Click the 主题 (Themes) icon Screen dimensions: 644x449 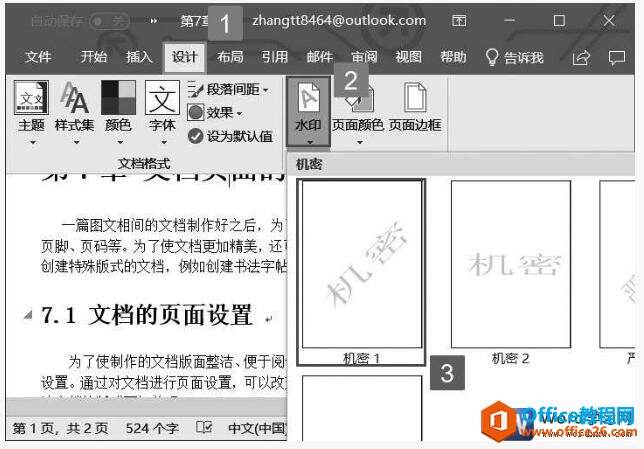31,97
